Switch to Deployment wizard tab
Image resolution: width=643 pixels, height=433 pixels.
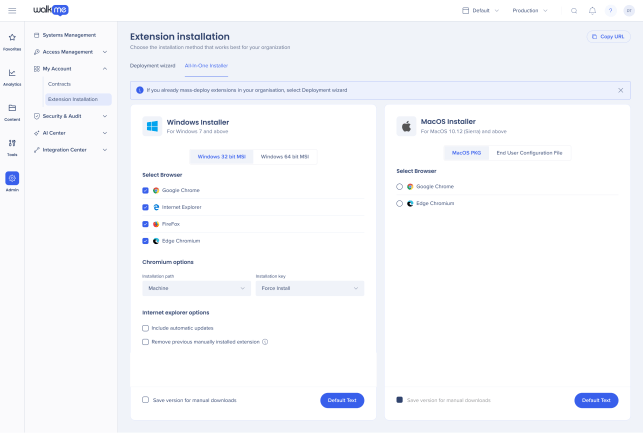pyautogui.click(x=153, y=66)
